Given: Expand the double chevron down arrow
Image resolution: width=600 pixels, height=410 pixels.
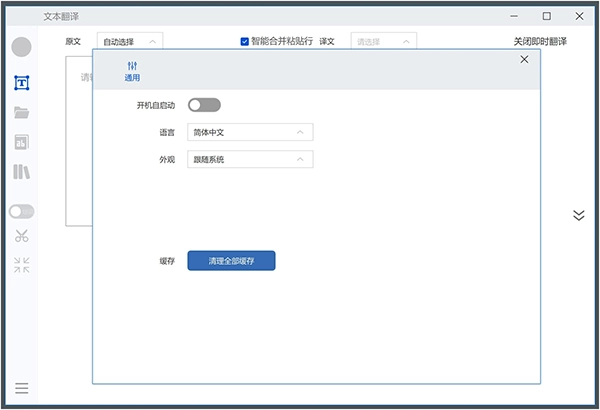Looking at the screenshot, I should (578, 215).
